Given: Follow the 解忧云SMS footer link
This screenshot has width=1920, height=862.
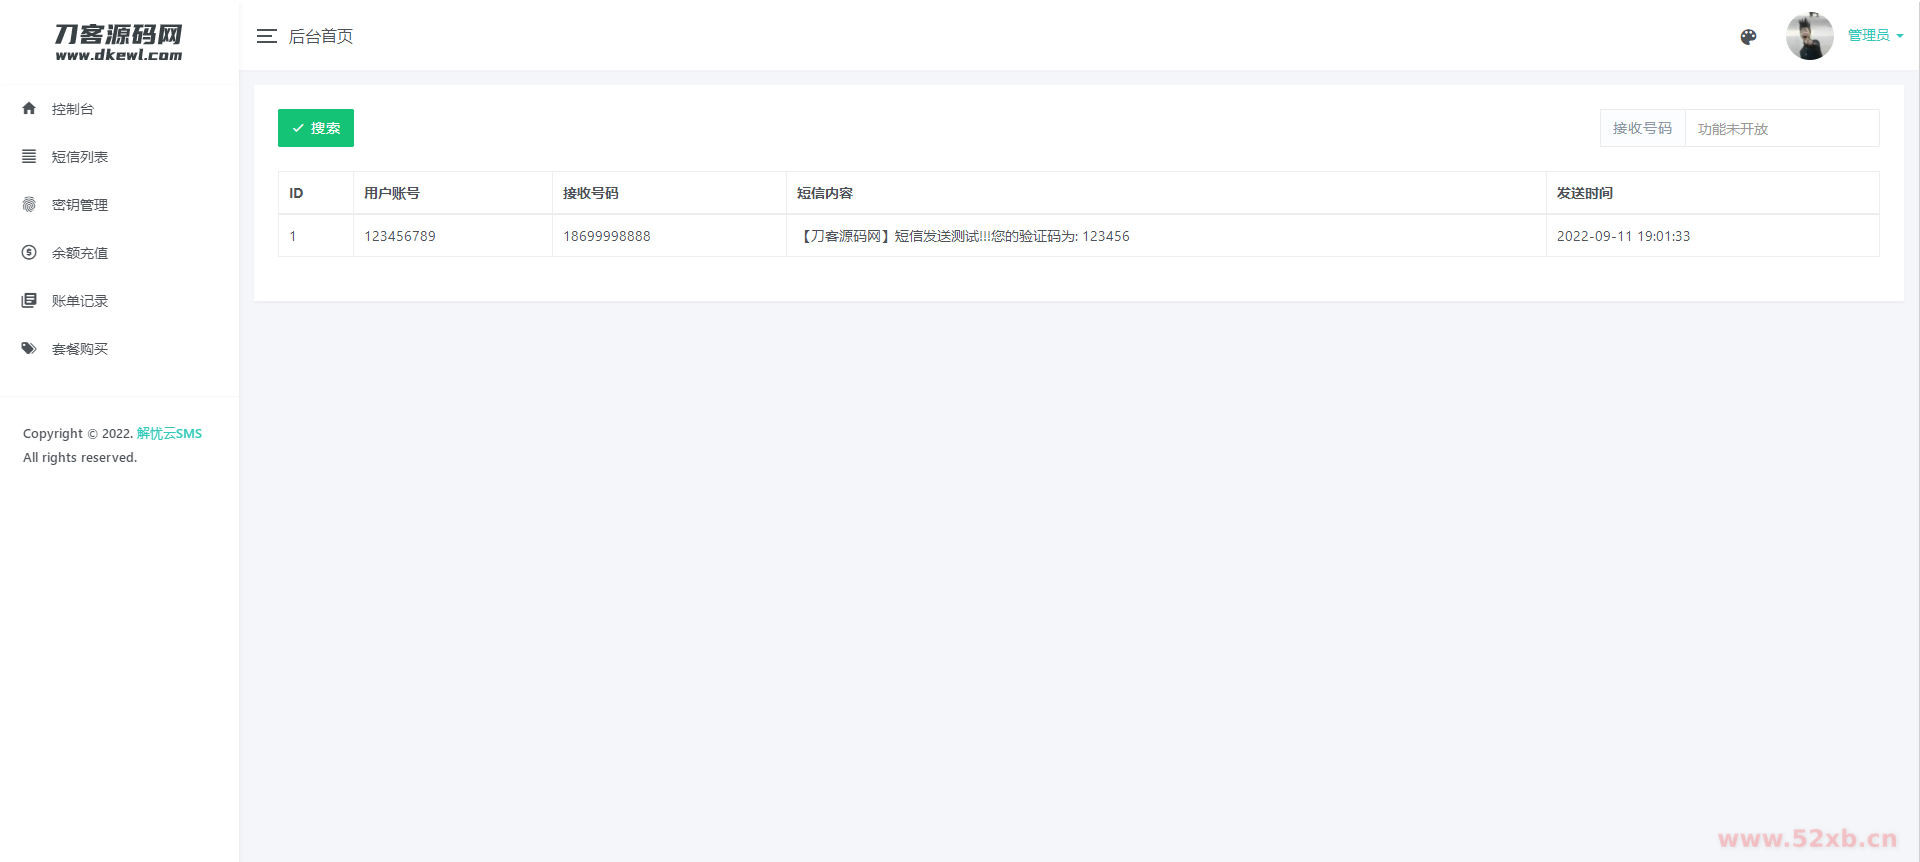Looking at the screenshot, I should coord(169,433).
